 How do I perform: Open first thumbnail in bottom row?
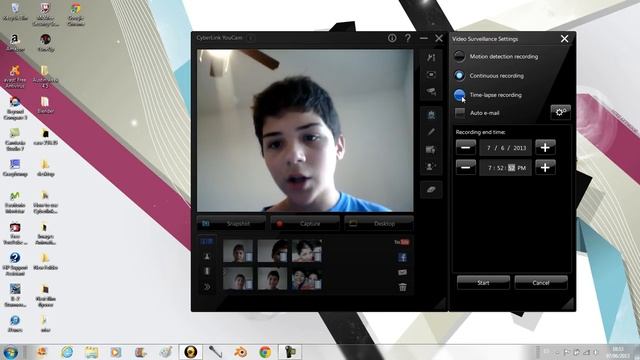(x=238, y=279)
